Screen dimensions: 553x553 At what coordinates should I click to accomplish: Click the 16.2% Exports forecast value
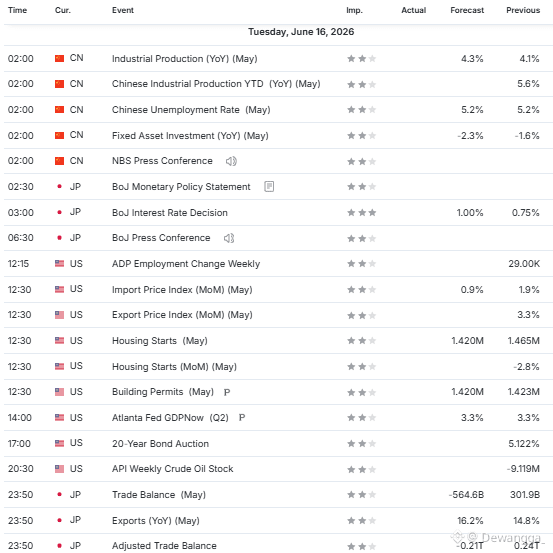click(x=470, y=521)
